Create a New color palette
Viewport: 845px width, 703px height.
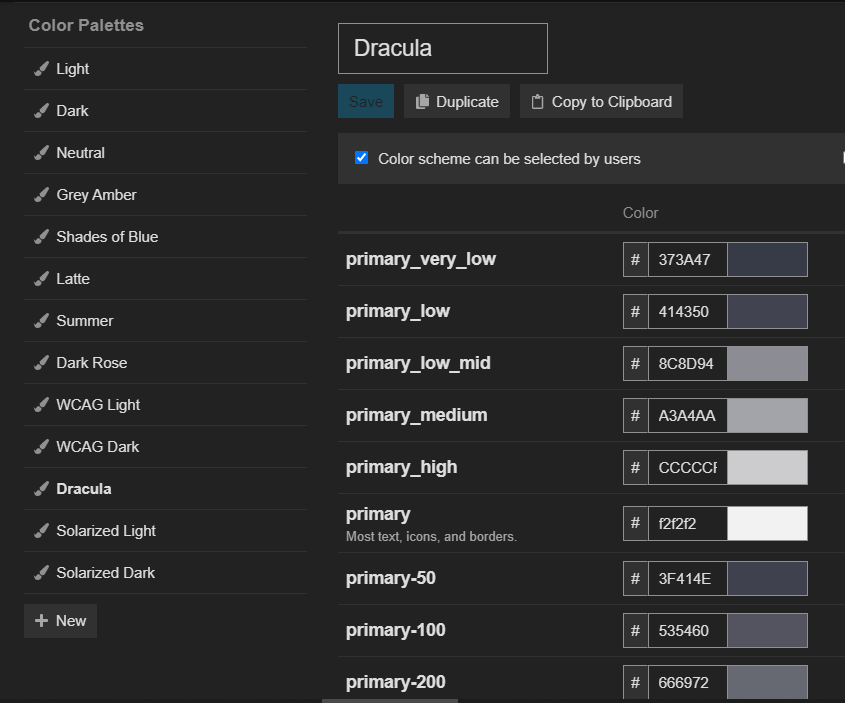(60, 621)
